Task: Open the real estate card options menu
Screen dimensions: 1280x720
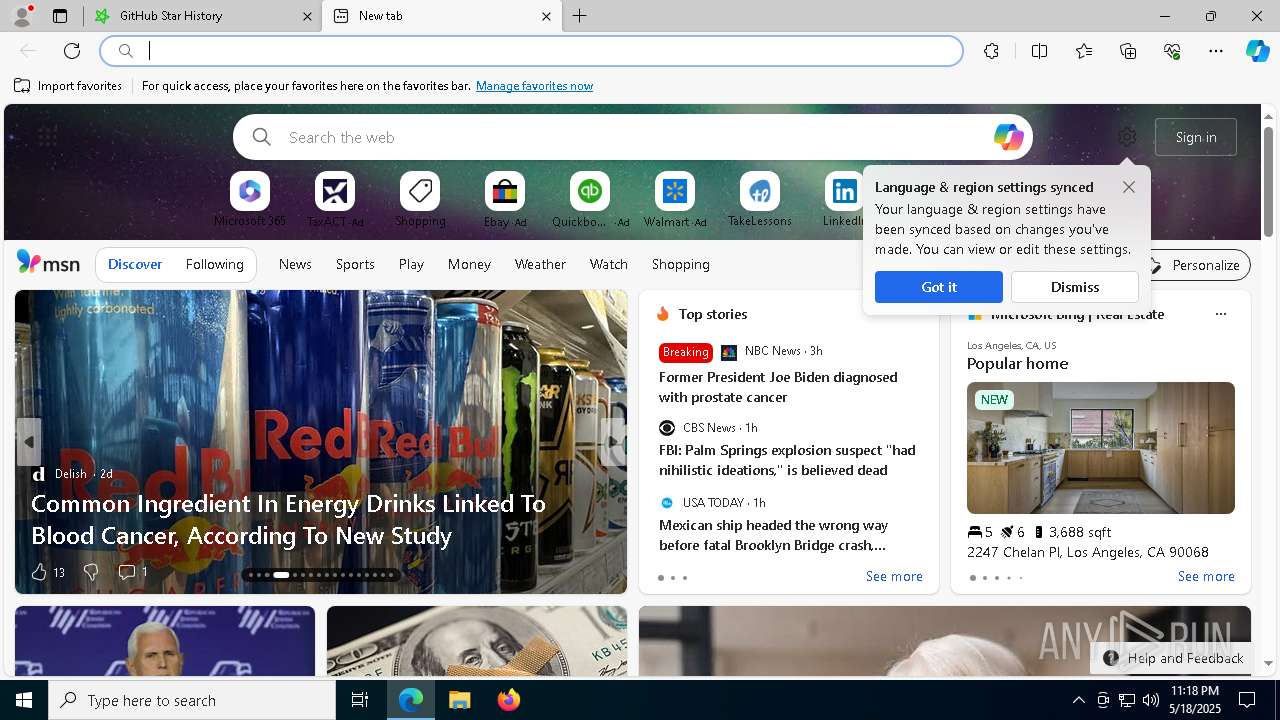Action: [1220, 314]
